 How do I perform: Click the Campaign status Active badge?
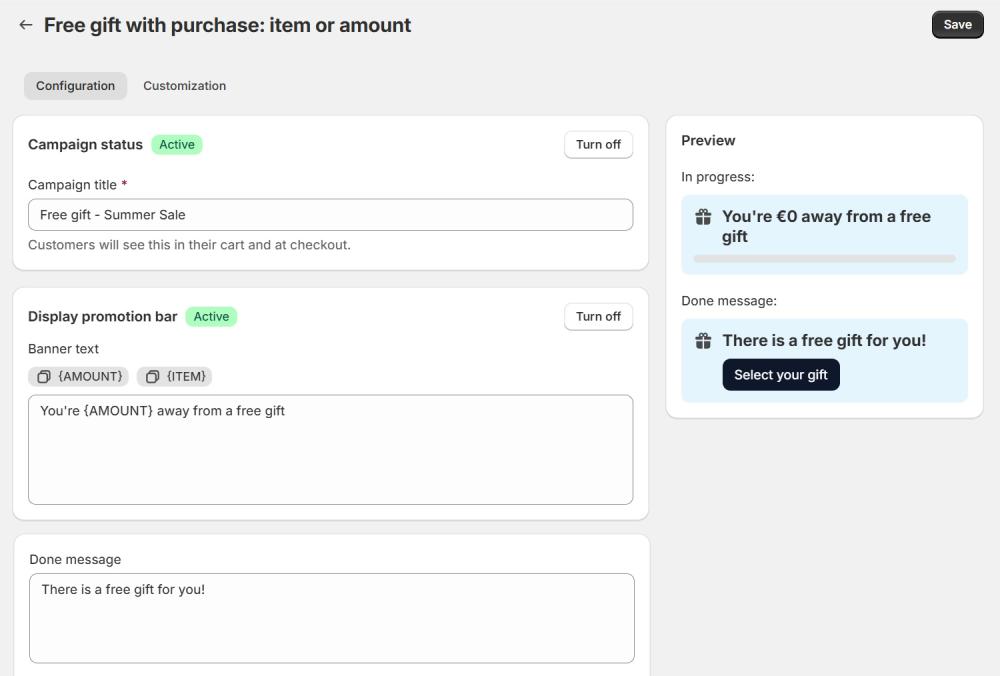(x=177, y=144)
